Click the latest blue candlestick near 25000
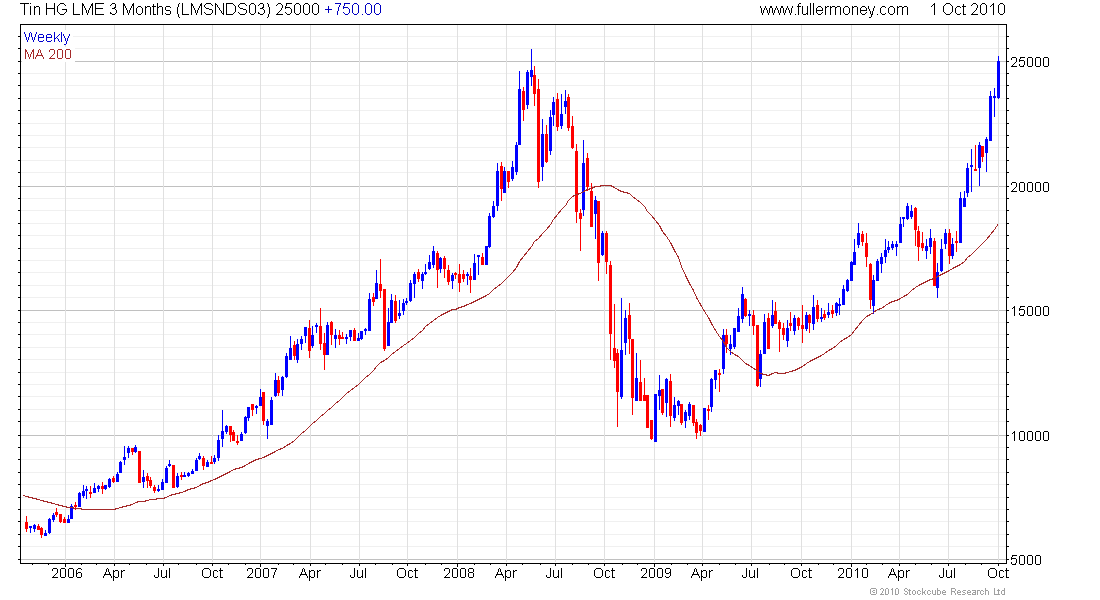Screen dimensions: 1100x600 [x=998, y=77]
